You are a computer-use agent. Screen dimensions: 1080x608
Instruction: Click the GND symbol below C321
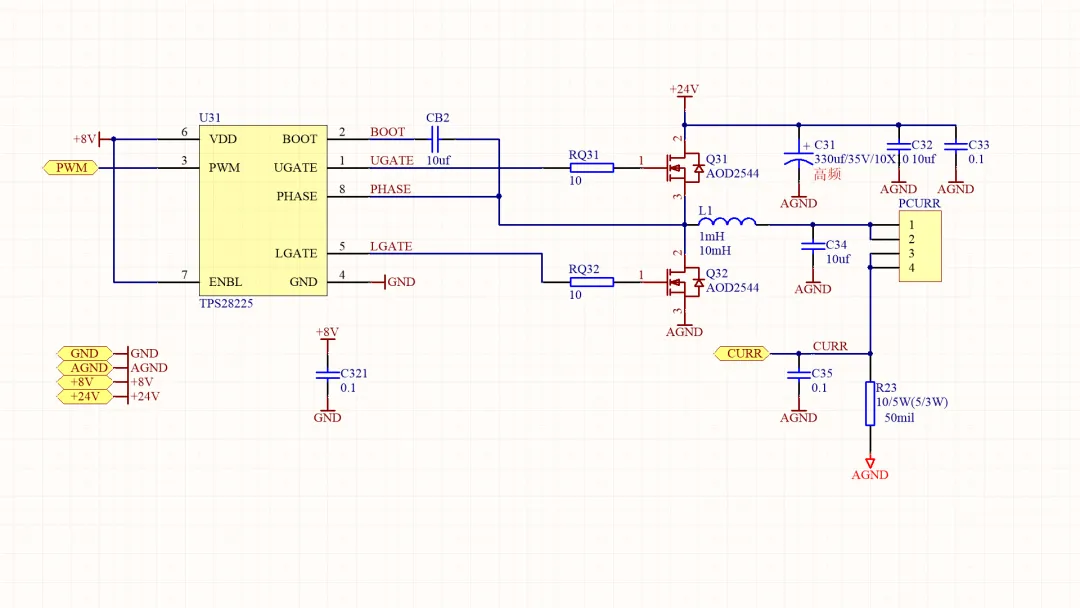327,415
